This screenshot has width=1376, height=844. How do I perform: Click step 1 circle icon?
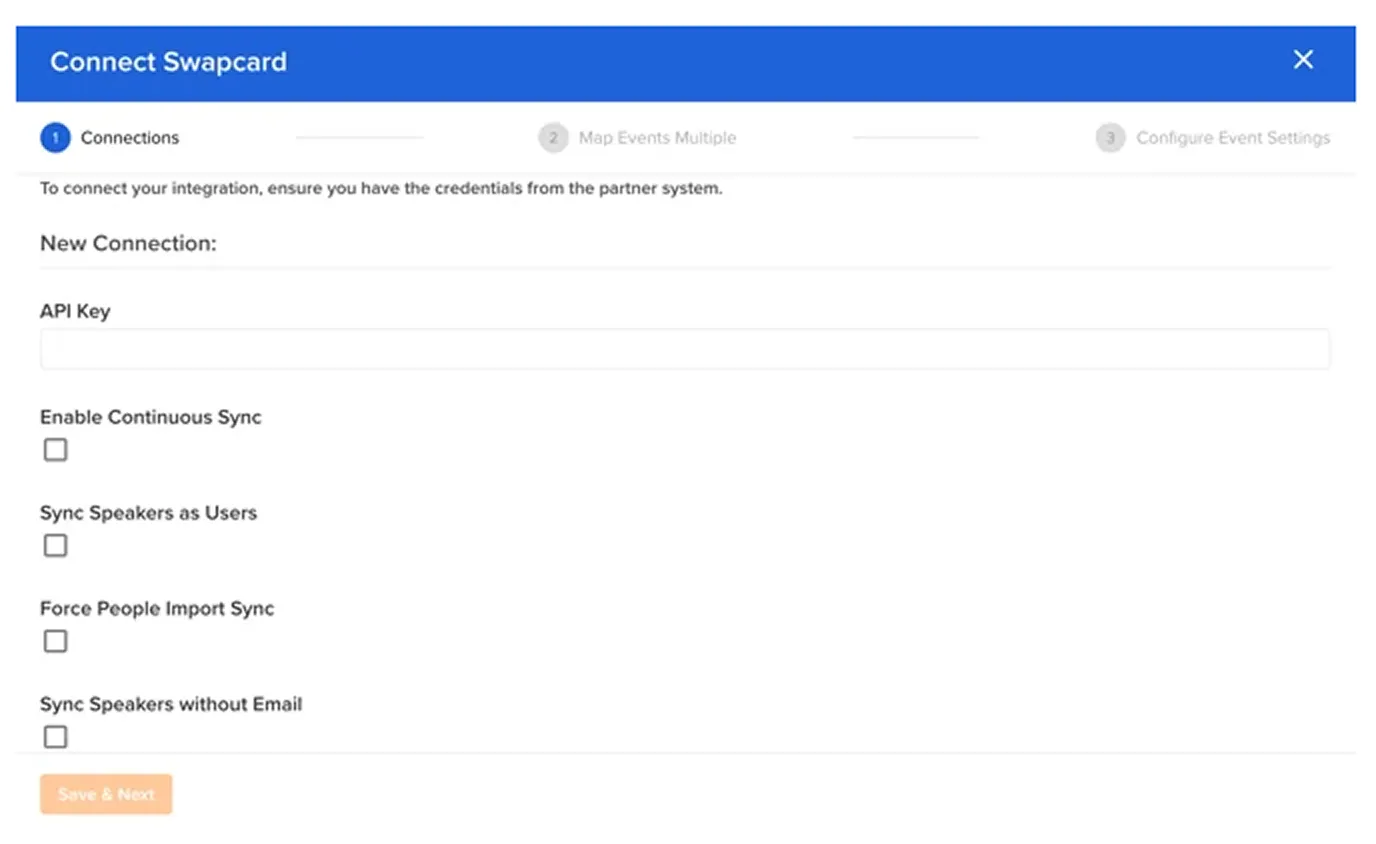[x=55, y=138]
